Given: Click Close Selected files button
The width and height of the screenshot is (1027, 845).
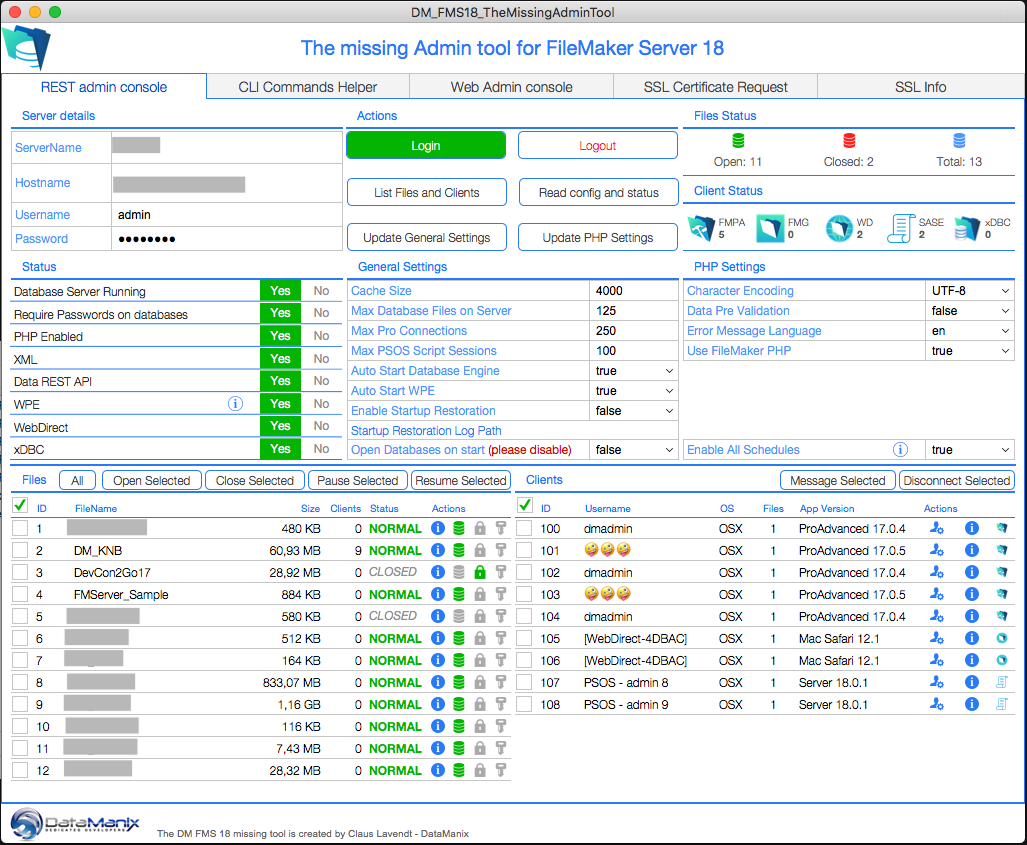Looking at the screenshot, I should [255, 480].
